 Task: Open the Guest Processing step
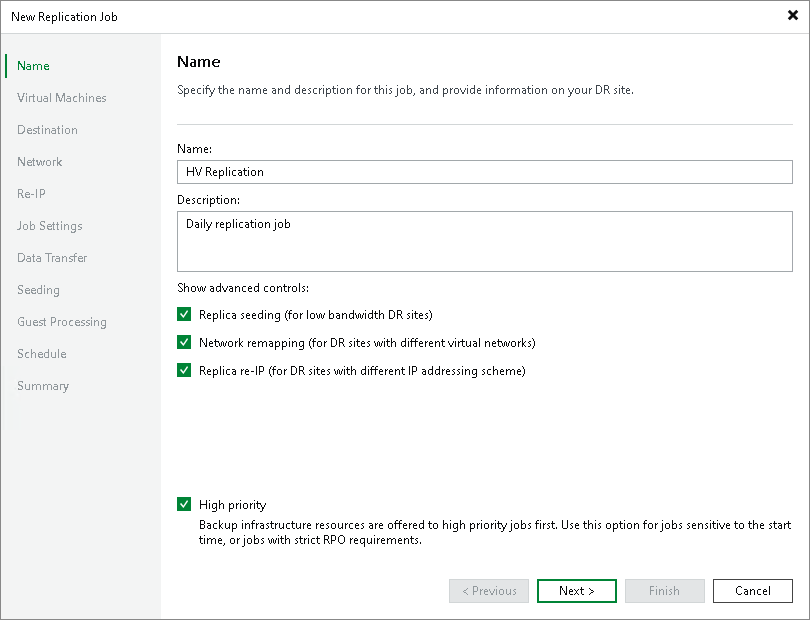coord(62,322)
